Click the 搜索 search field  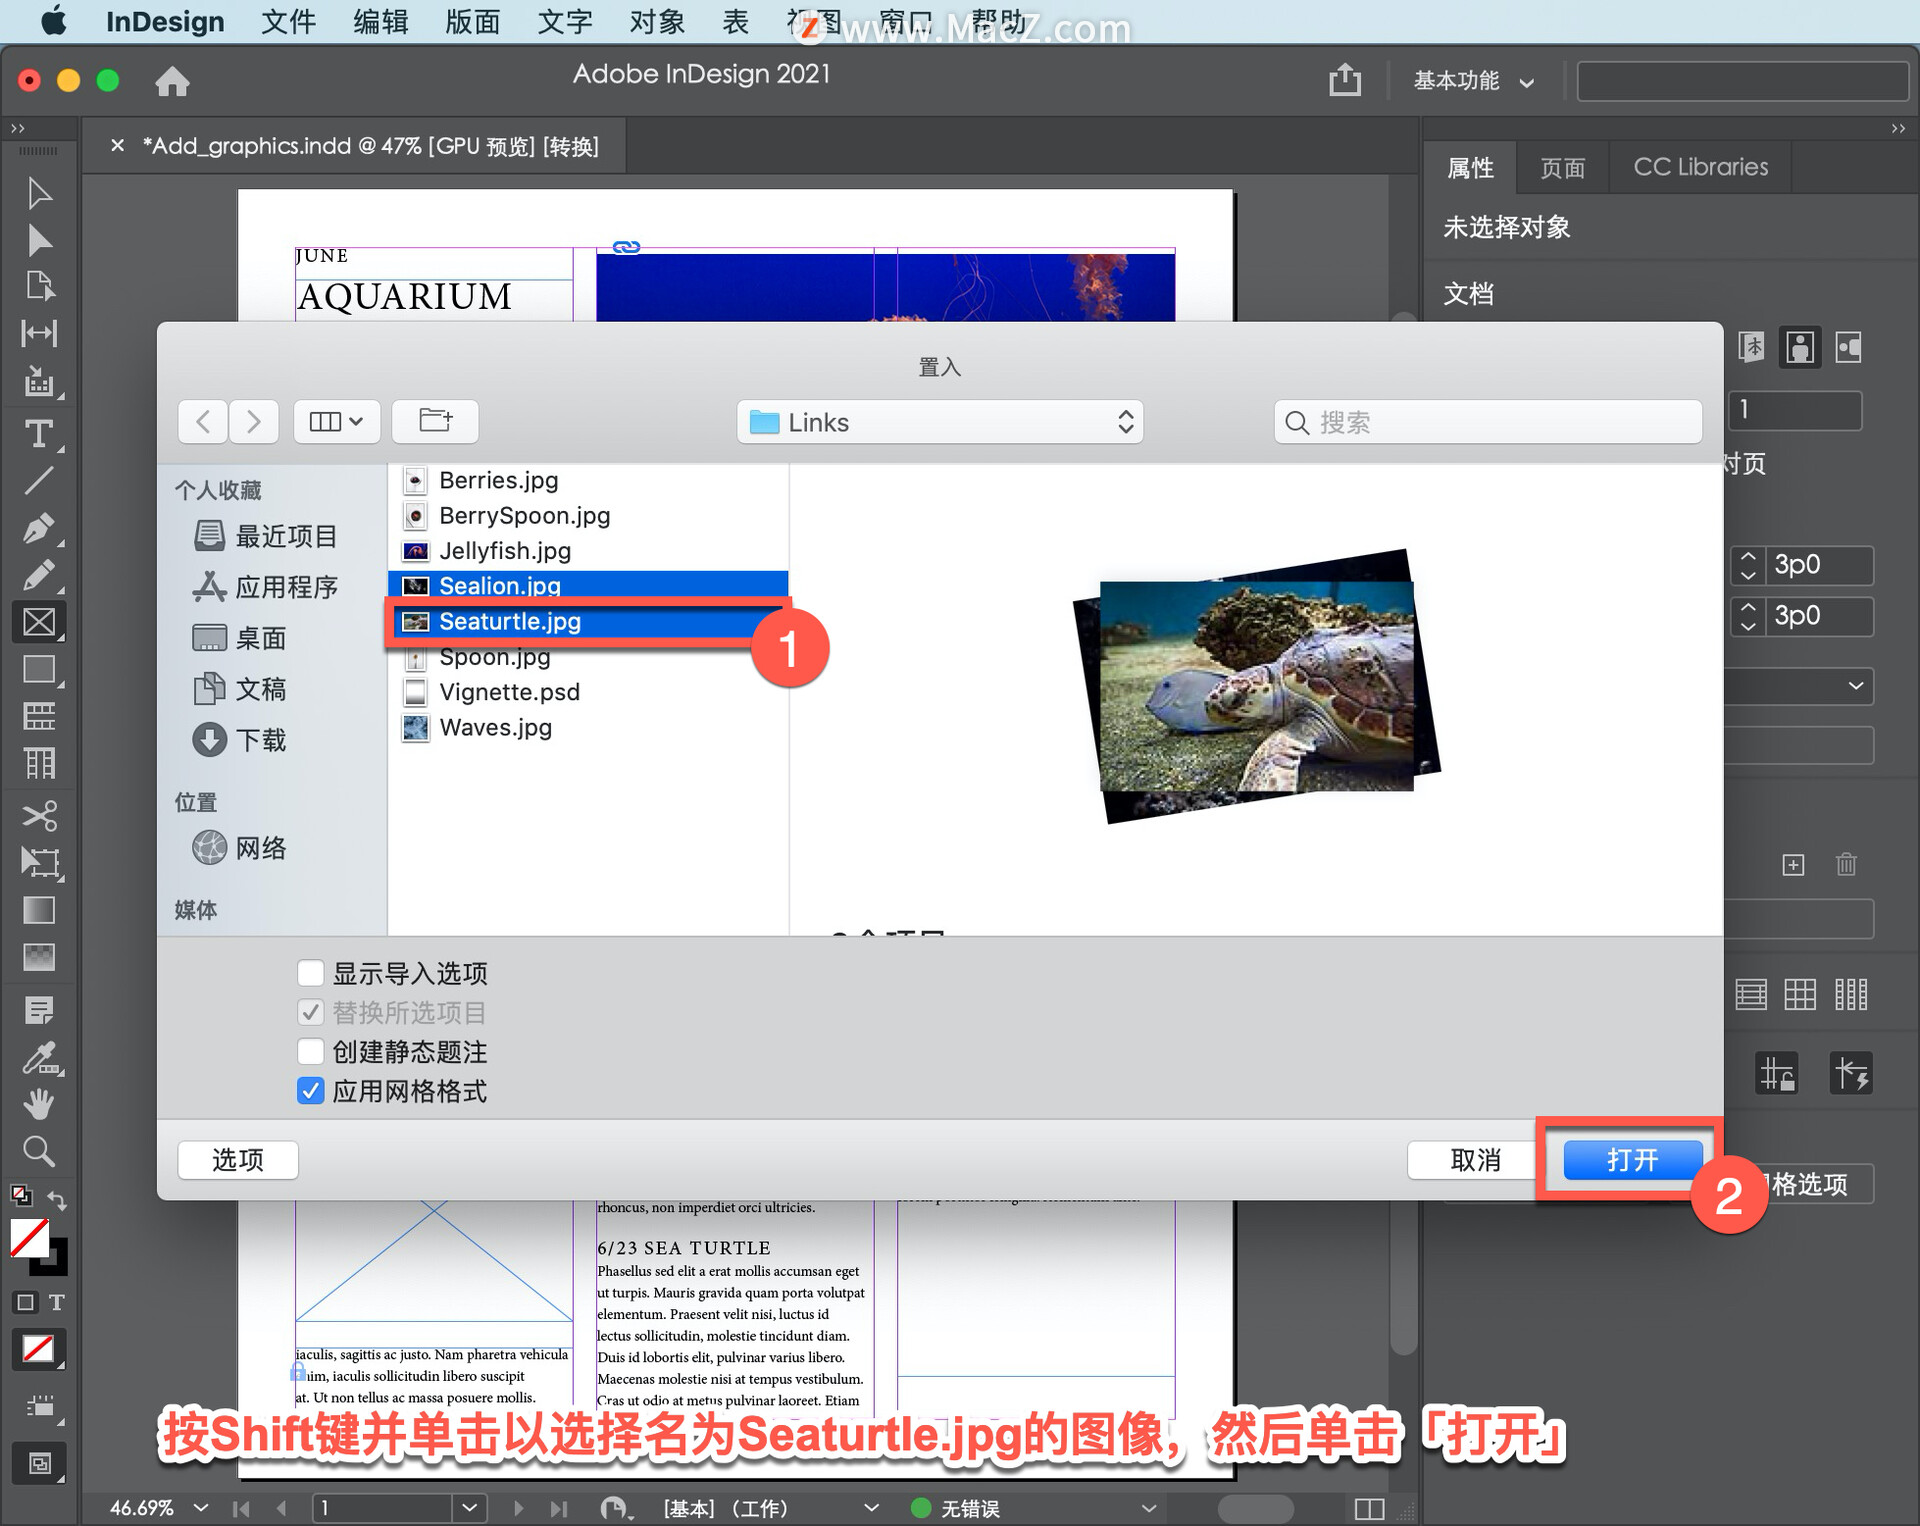tap(1488, 422)
